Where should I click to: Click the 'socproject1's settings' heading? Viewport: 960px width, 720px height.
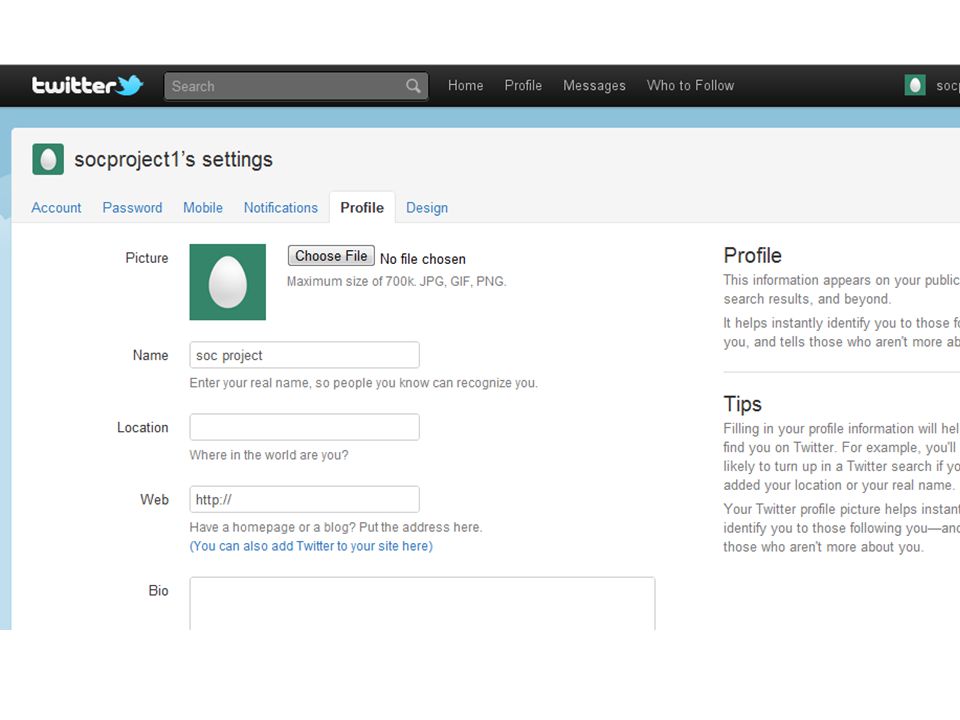173,160
